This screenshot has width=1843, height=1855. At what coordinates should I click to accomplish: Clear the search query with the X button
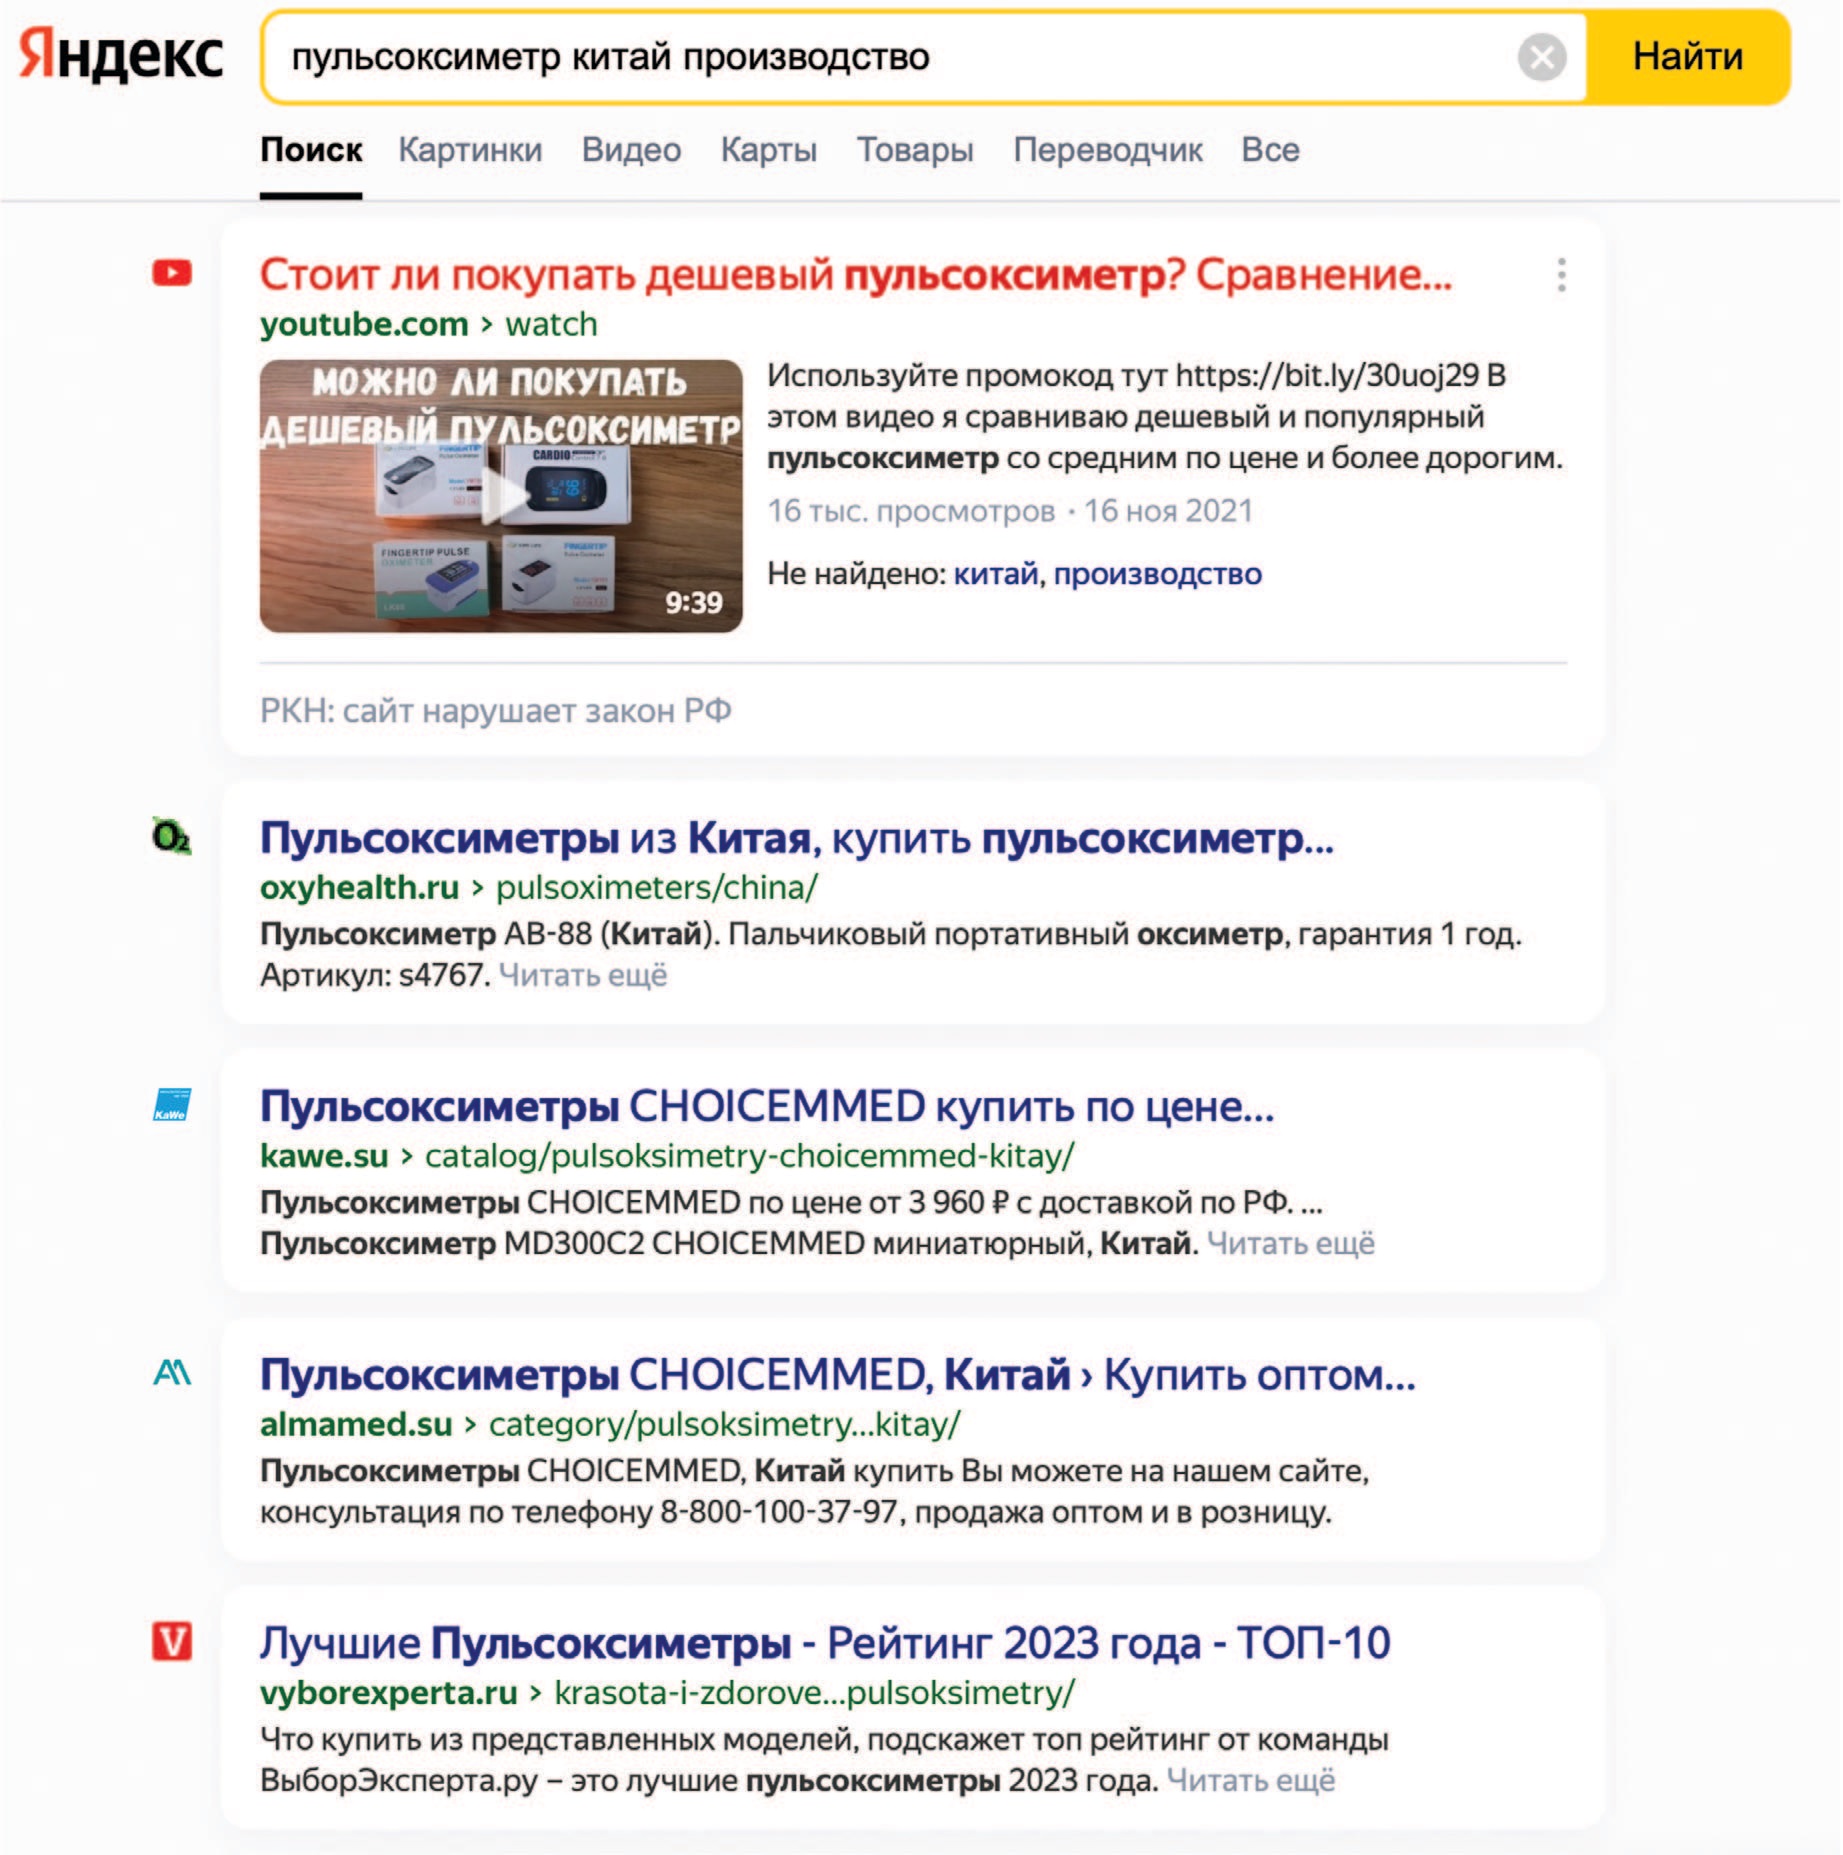click(x=1541, y=57)
